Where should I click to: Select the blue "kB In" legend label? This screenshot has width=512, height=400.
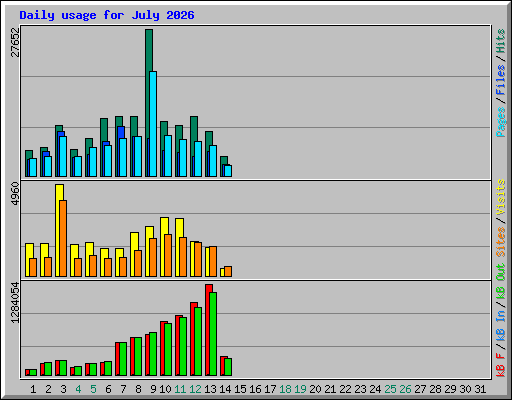click(501, 326)
